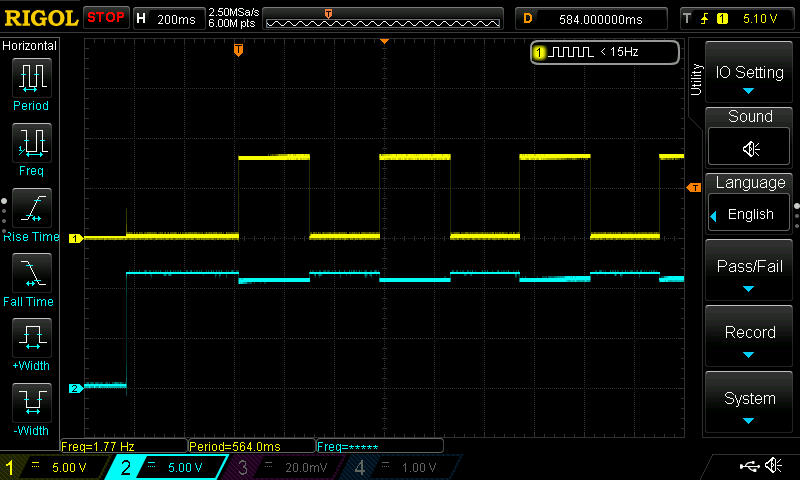The image size is (800, 480).
Task: Click the trigger source channel 1 badge
Action: 722,19
